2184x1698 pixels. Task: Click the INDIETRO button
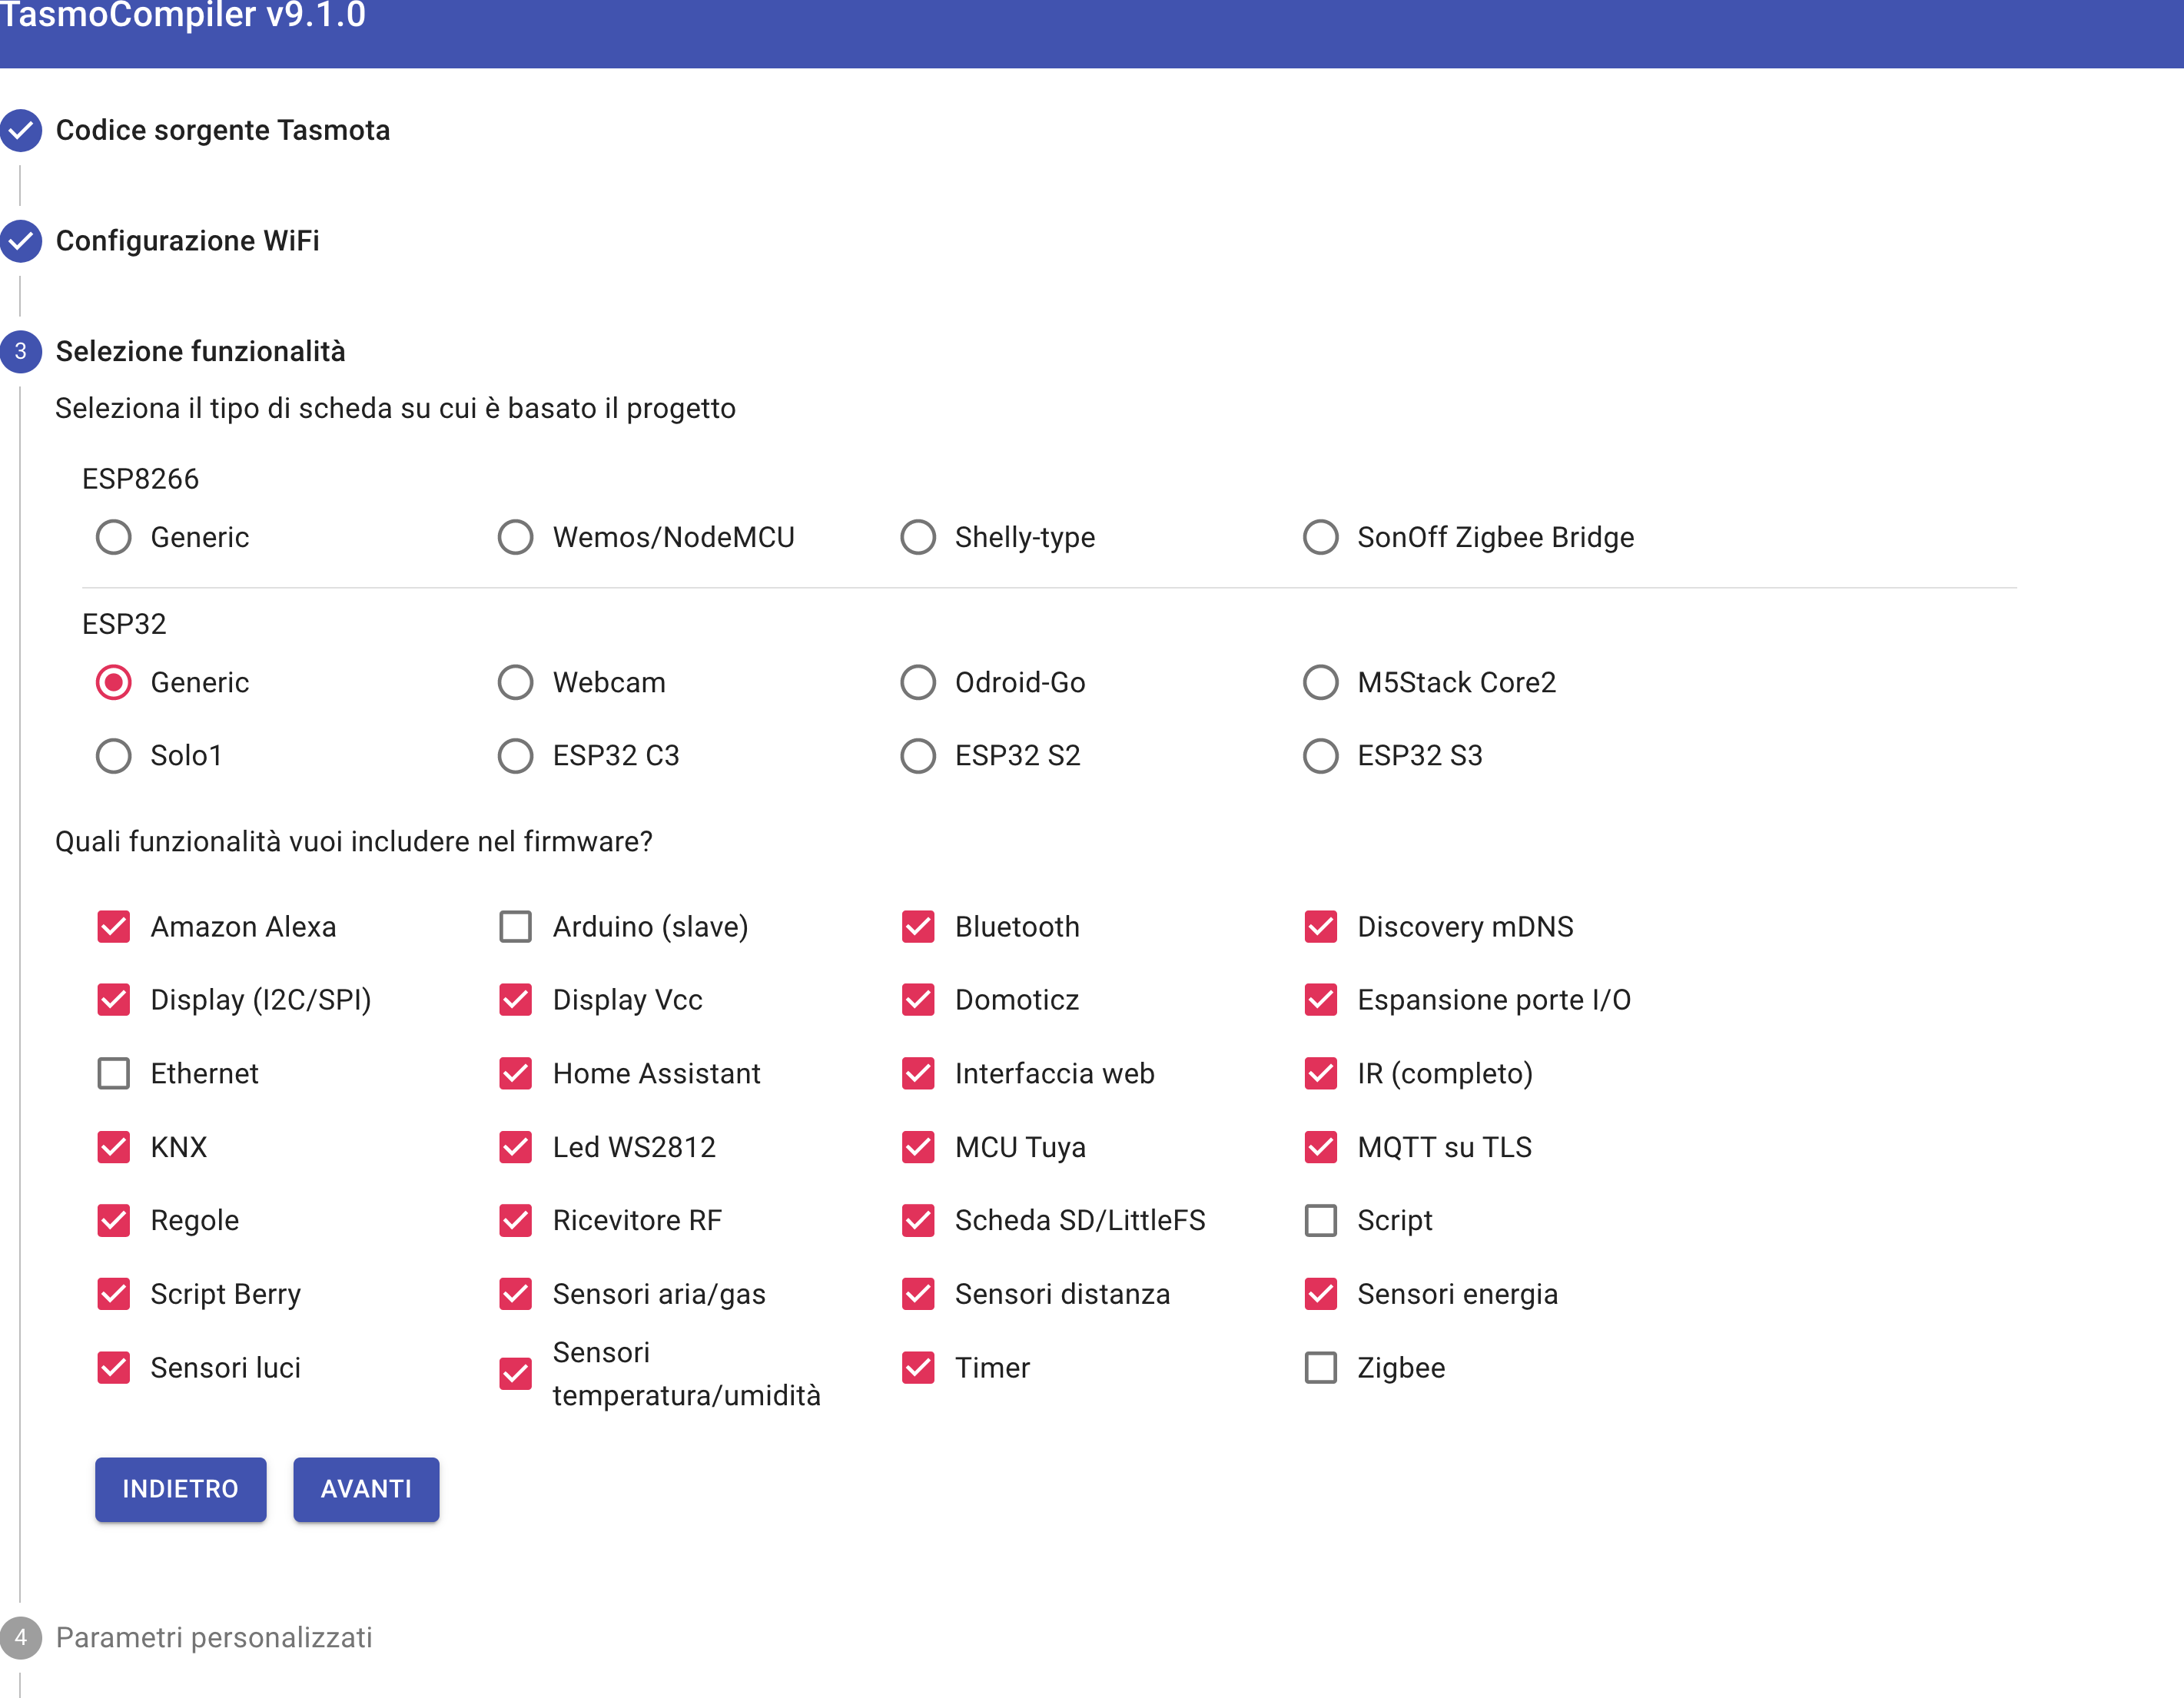click(180, 1489)
